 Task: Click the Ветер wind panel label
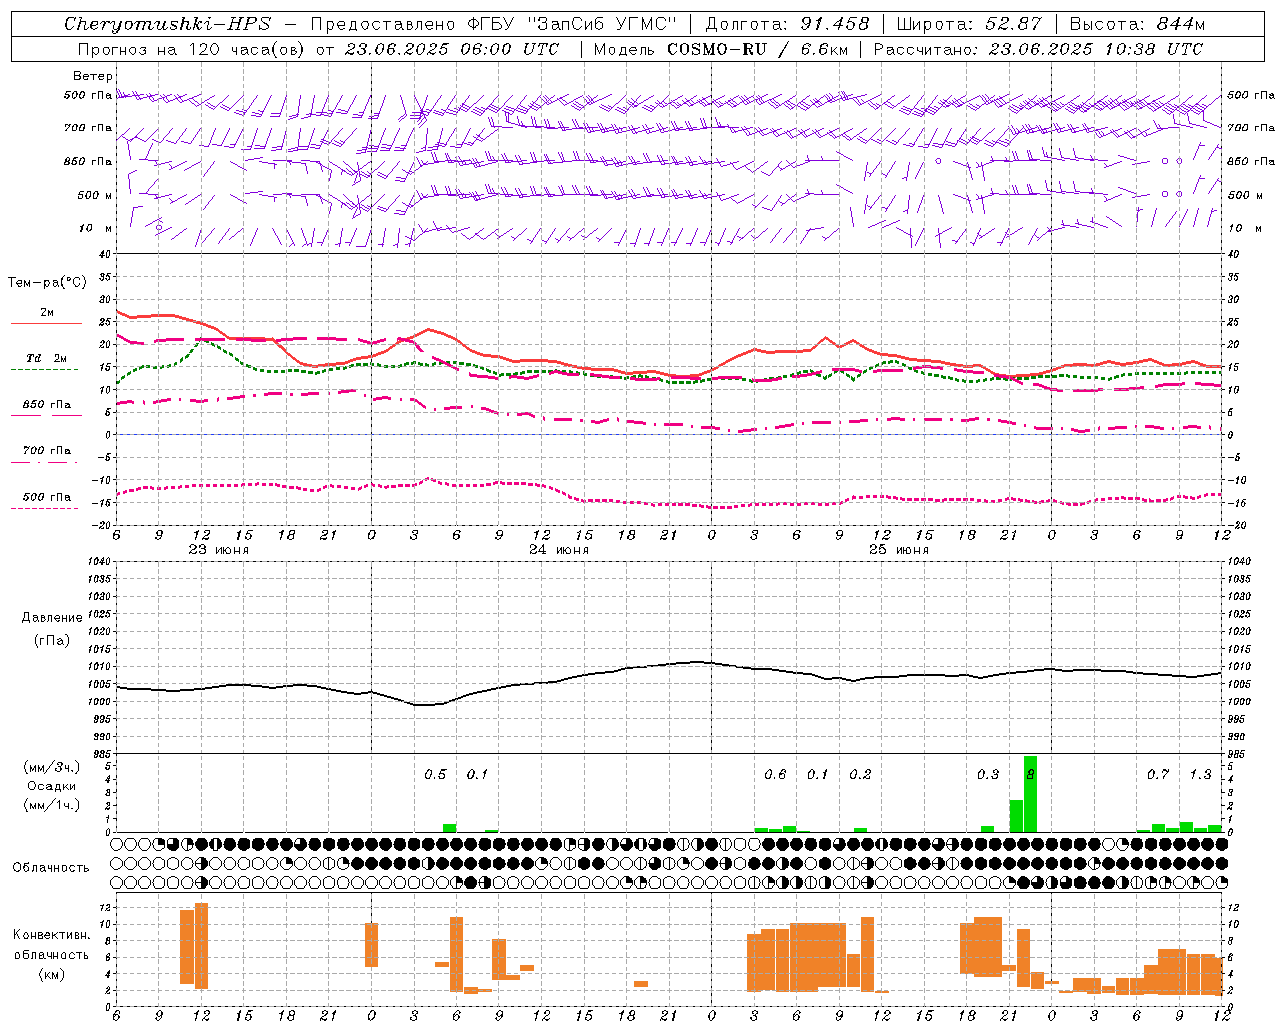click(93, 76)
